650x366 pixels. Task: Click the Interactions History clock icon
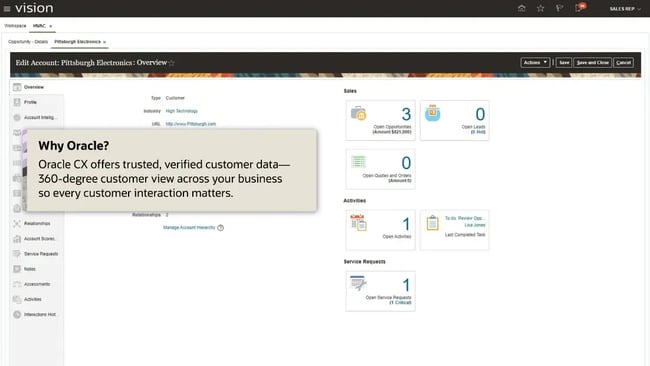click(x=17, y=314)
